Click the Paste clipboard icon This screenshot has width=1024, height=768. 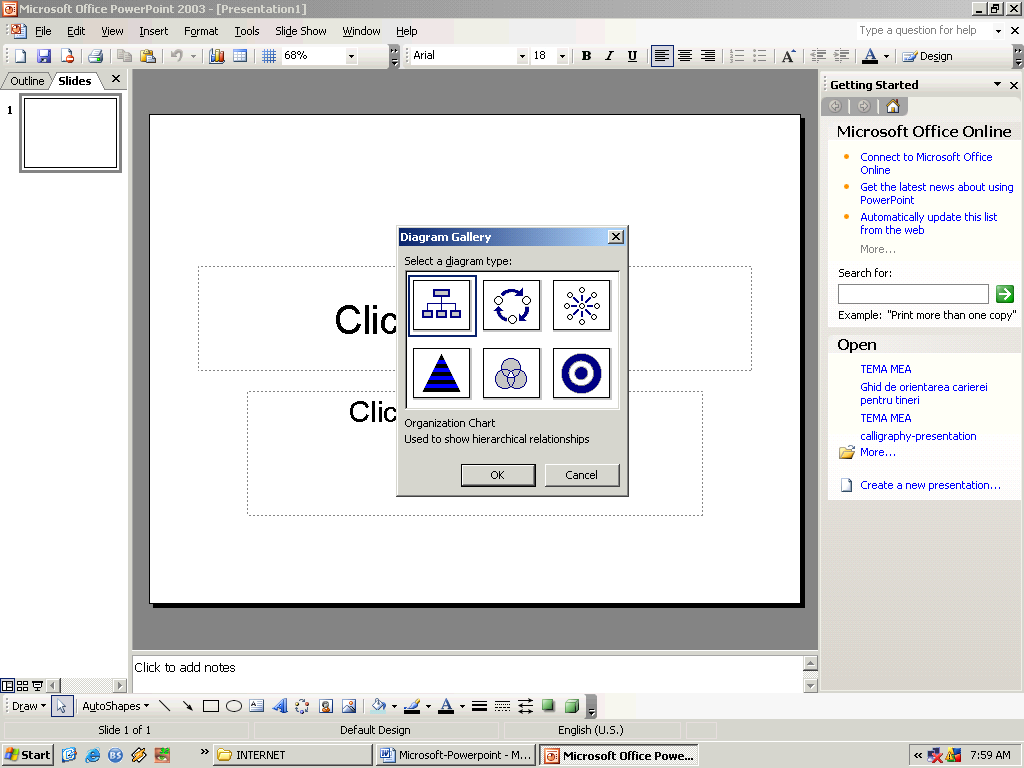point(148,56)
